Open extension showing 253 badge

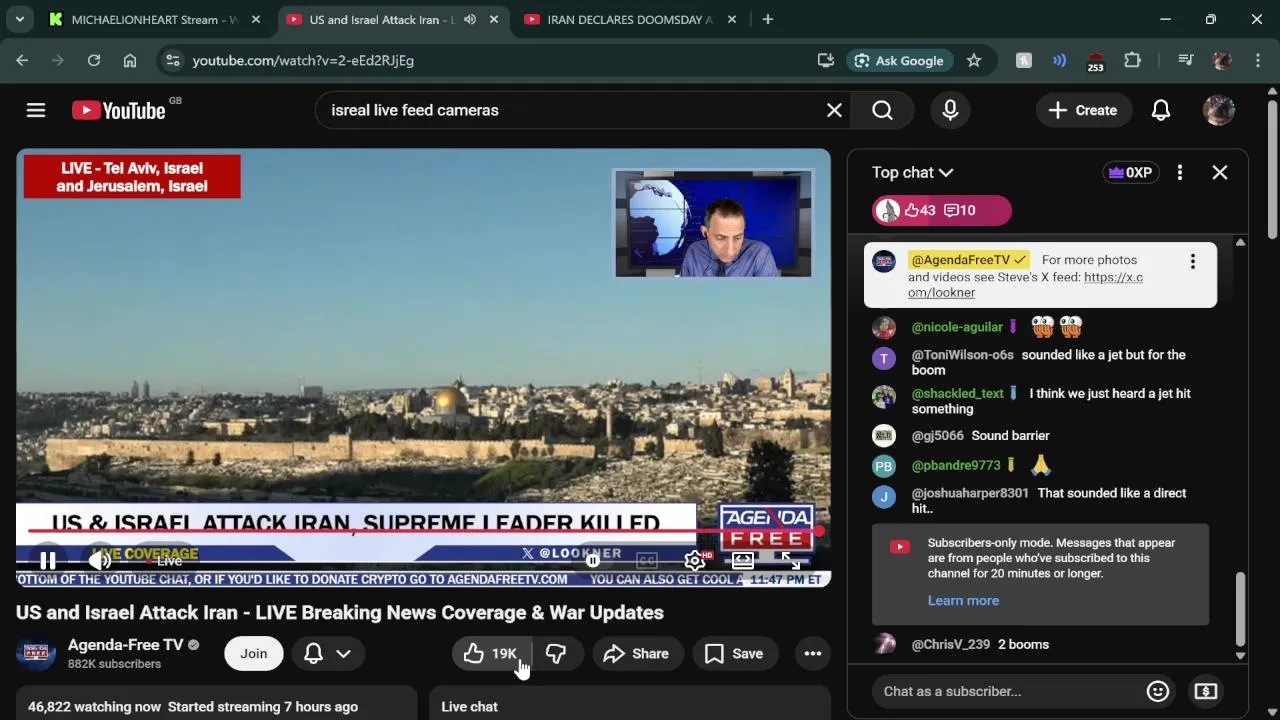click(x=1095, y=60)
